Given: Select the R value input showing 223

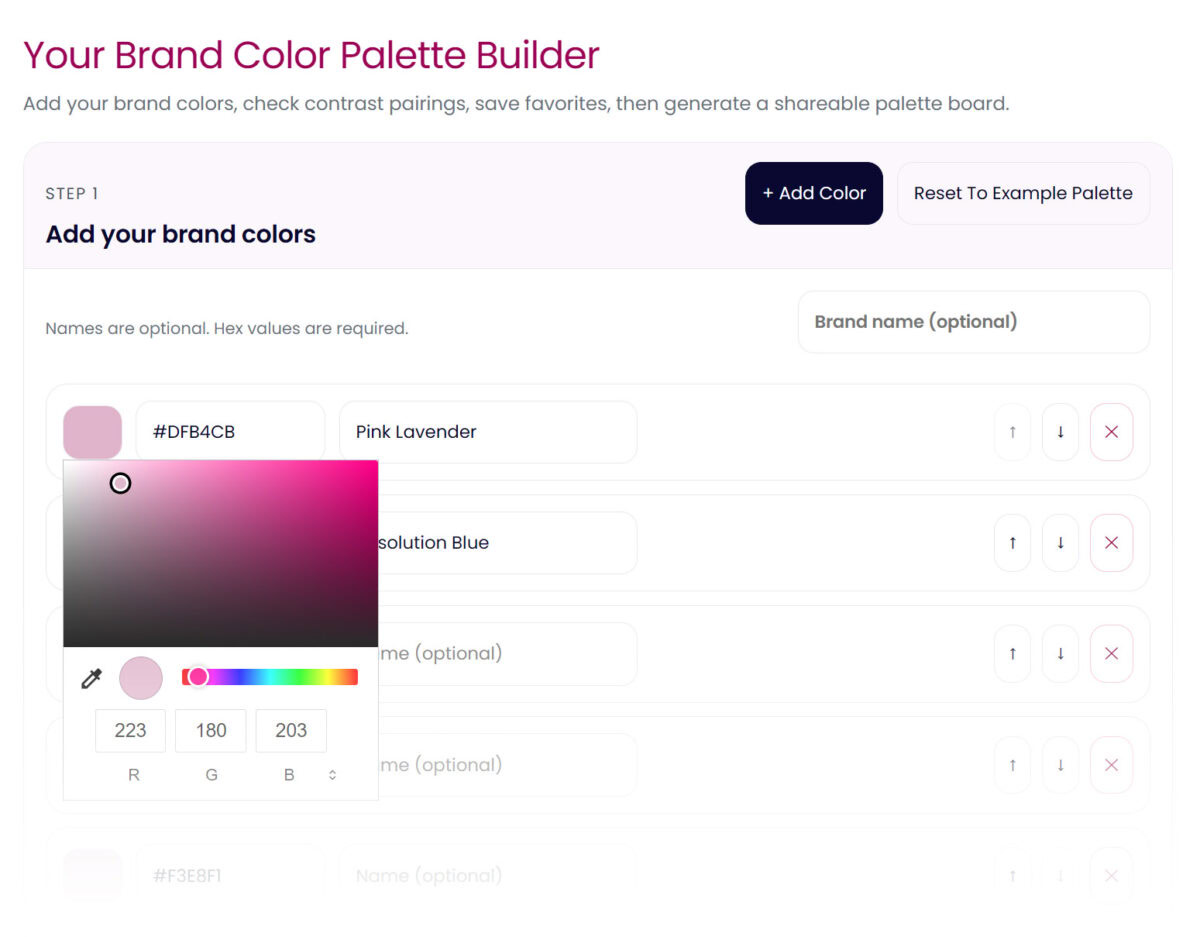Looking at the screenshot, I should point(130,730).
